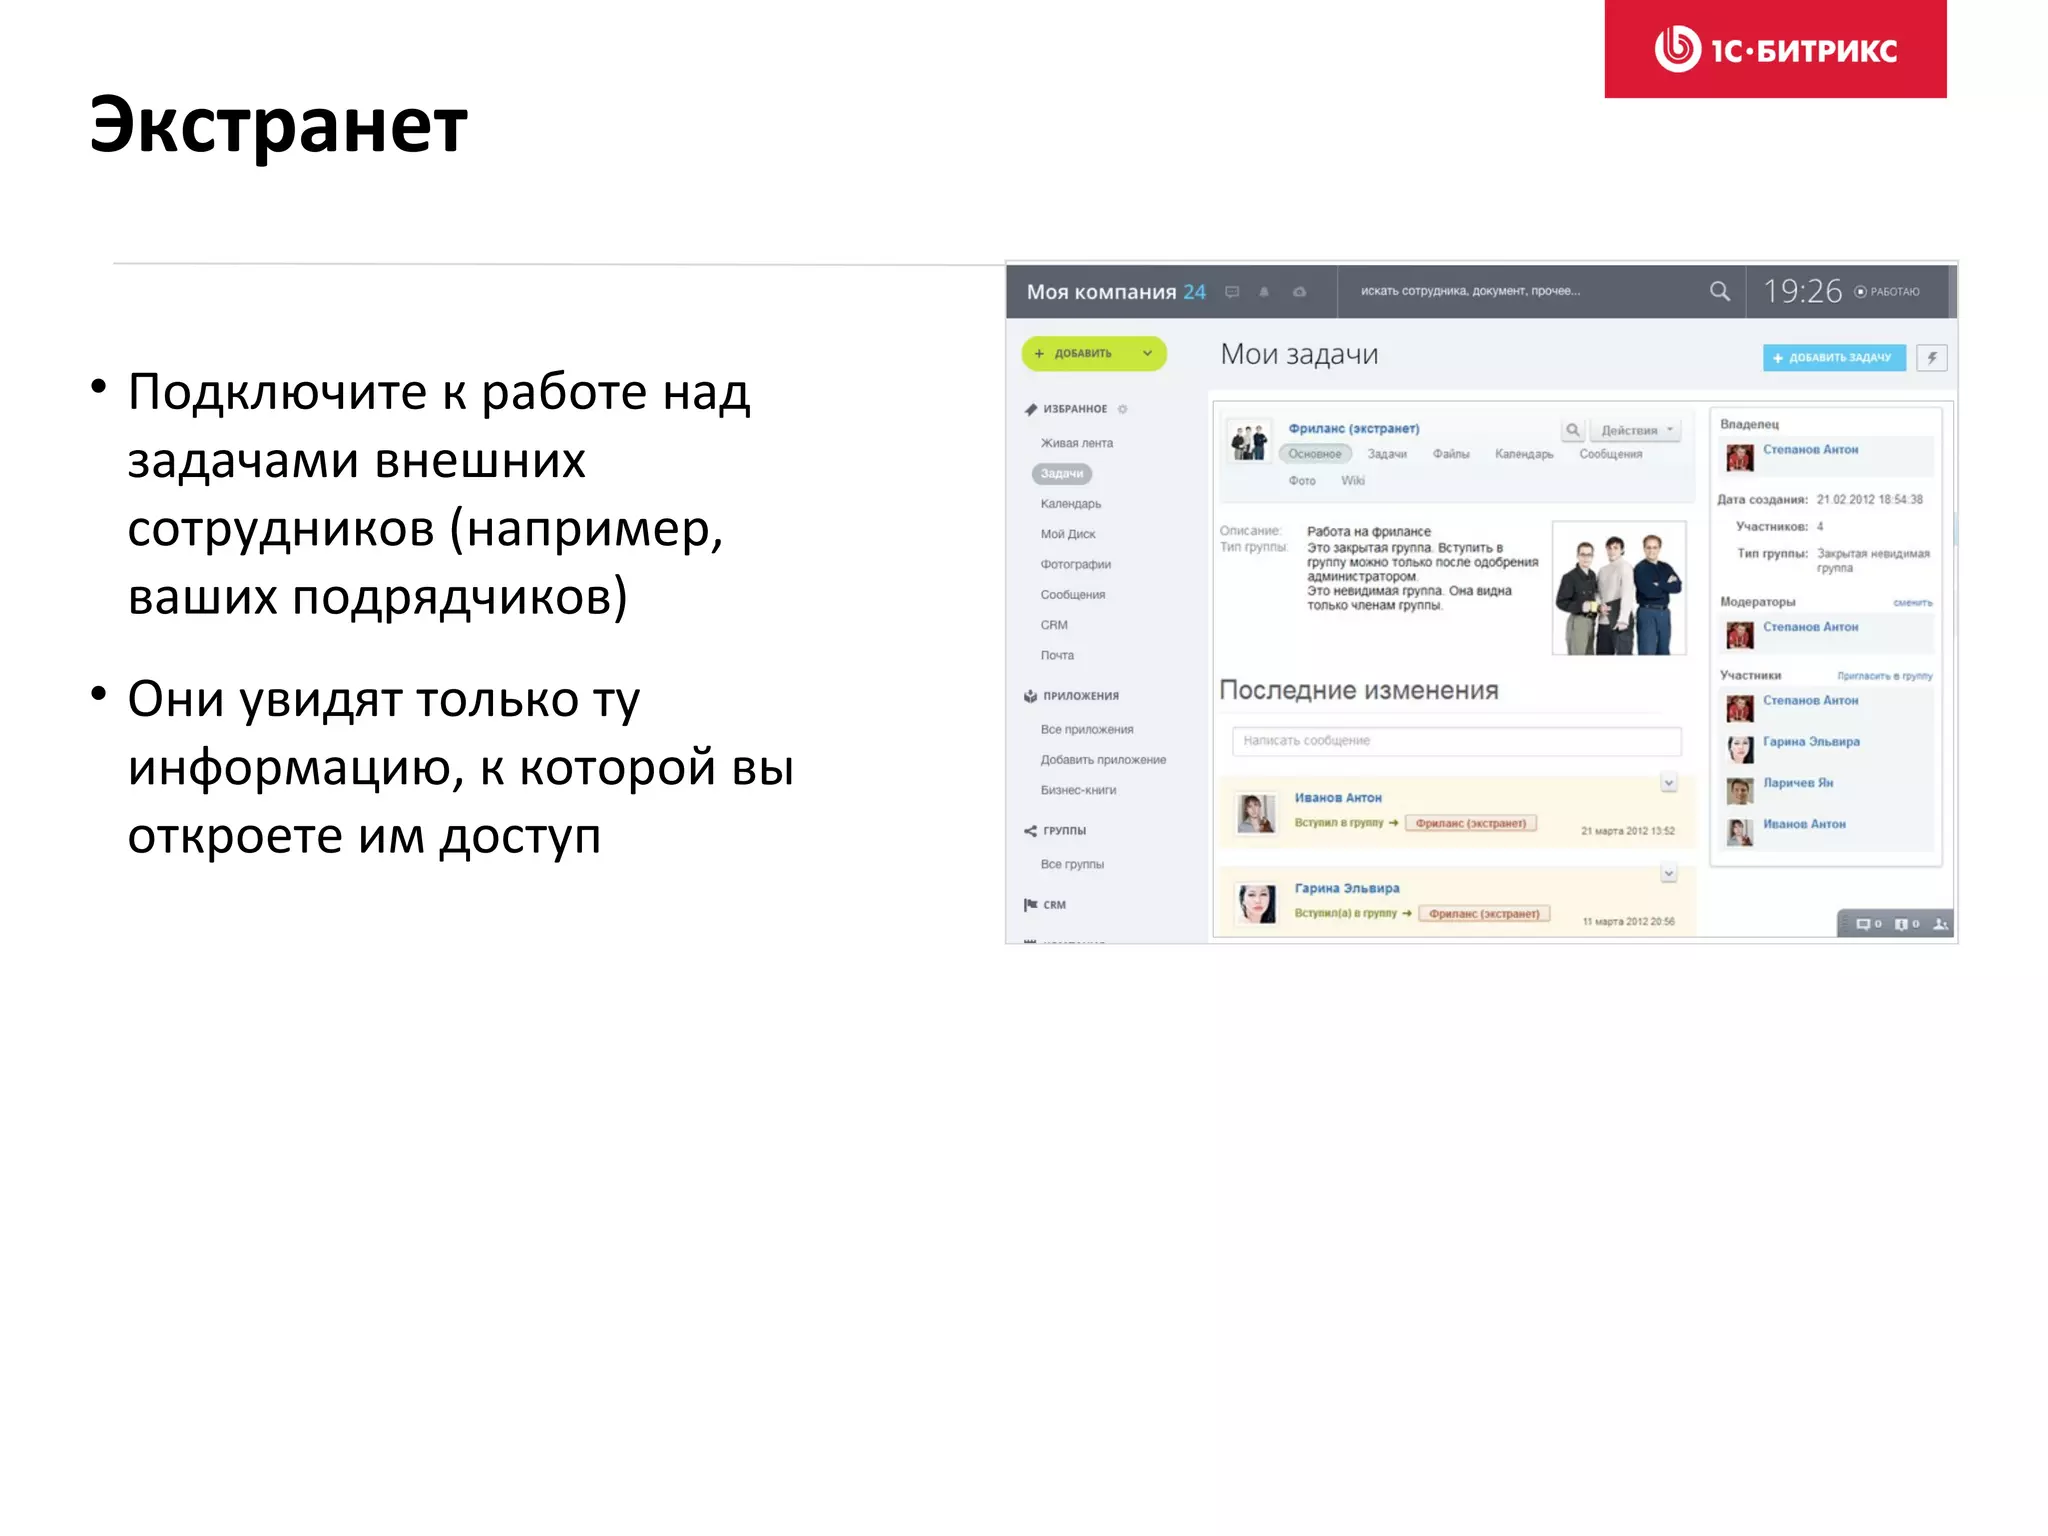This screenshot has height=1536, width=2048.
Task: Click the Гарина Эльвира avatar in Участники list
Action: (1740, 749)
